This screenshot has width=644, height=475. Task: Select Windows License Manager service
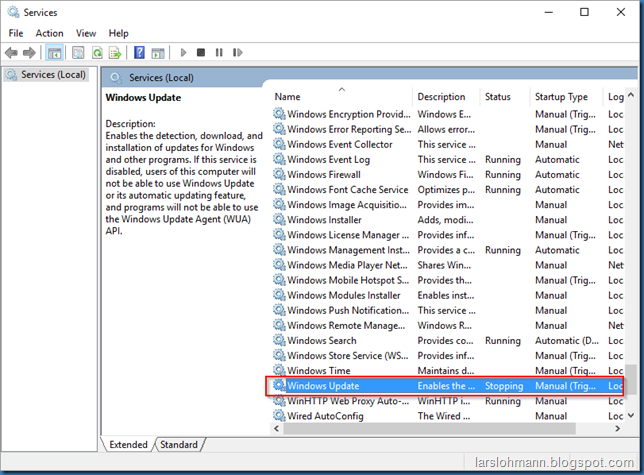pos(448,234)
